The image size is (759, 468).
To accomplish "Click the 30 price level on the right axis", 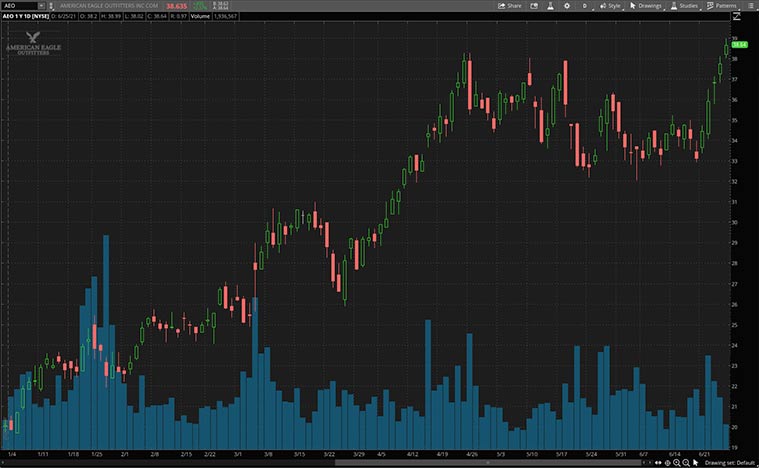I will pyautogui.click(x=734, y=223).
